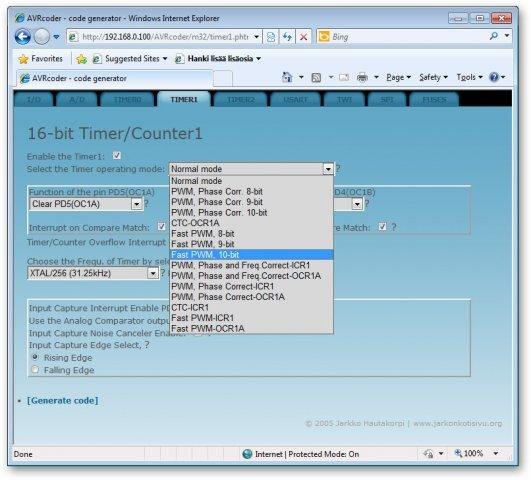Open the Home button dropdown arrow
This screenshot has width=531, height=480.
(301, 78)
